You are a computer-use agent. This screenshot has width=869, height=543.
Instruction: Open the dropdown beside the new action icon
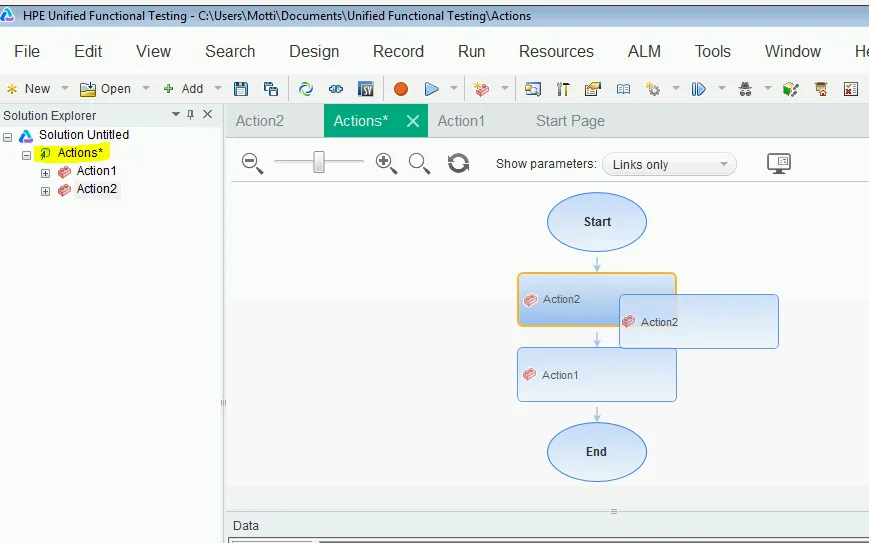coord(504,88)
